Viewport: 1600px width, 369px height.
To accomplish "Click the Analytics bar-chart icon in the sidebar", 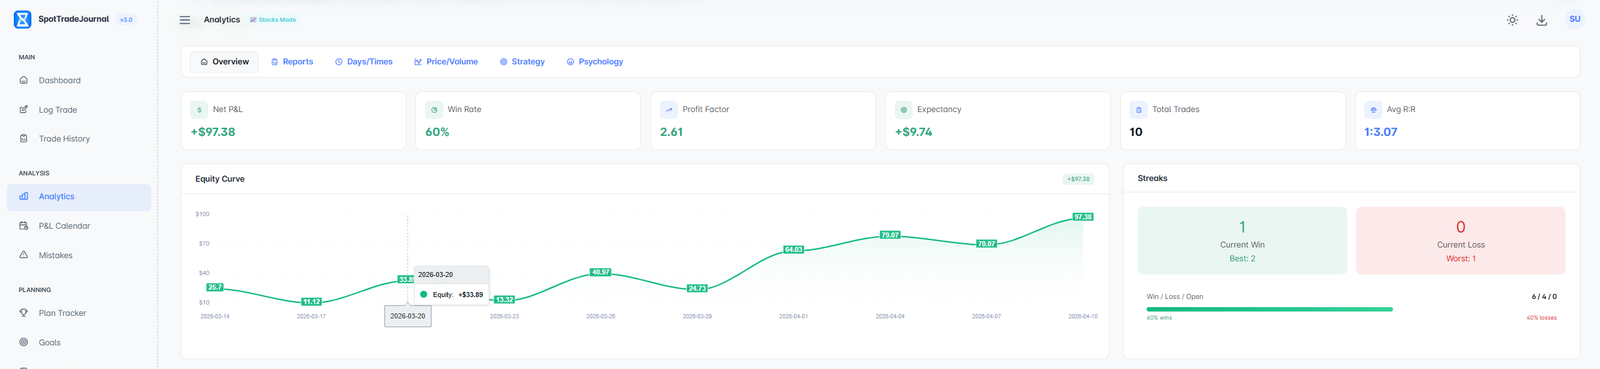I will [24, 197].
